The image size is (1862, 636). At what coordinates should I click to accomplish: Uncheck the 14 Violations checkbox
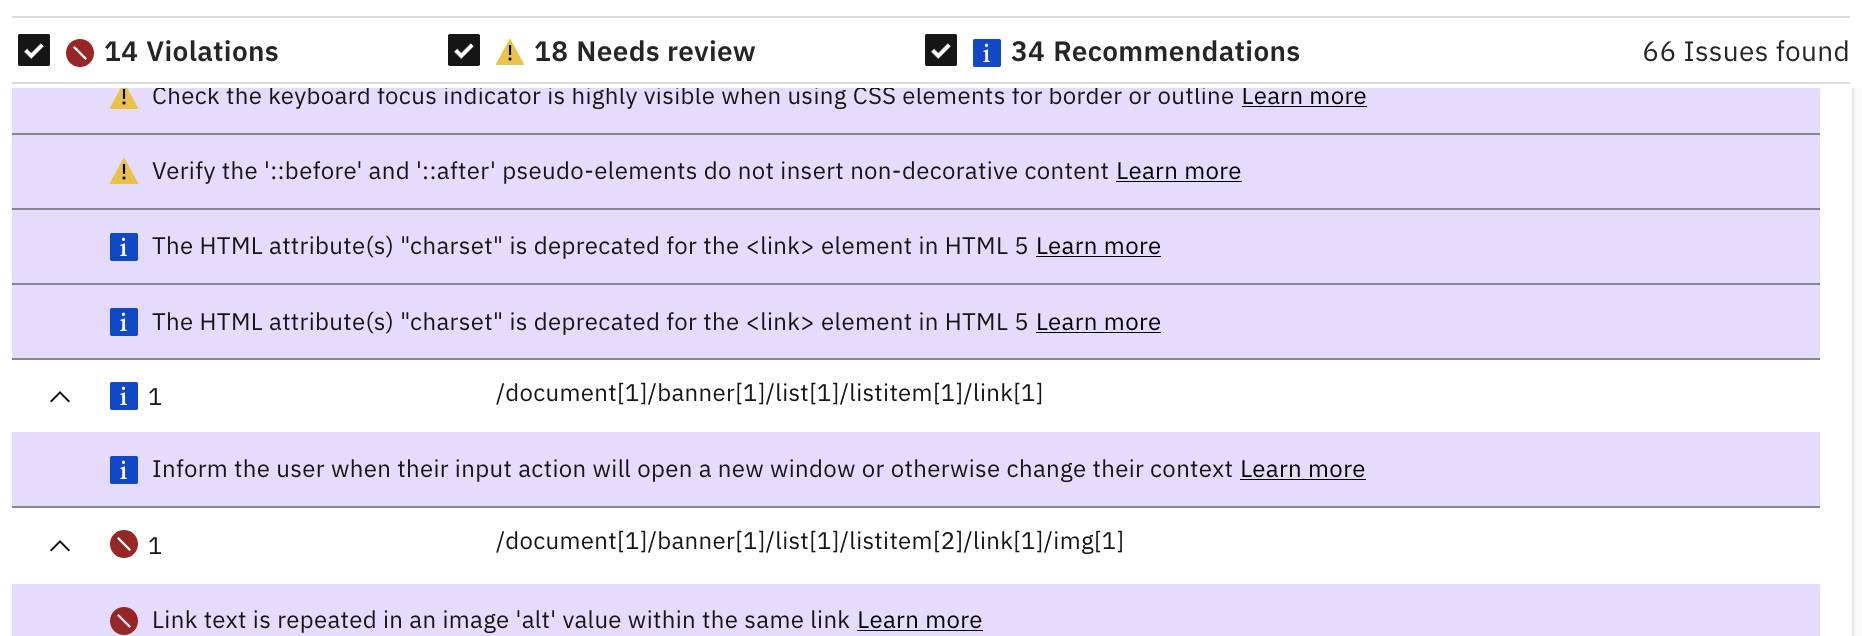(33, 50)
